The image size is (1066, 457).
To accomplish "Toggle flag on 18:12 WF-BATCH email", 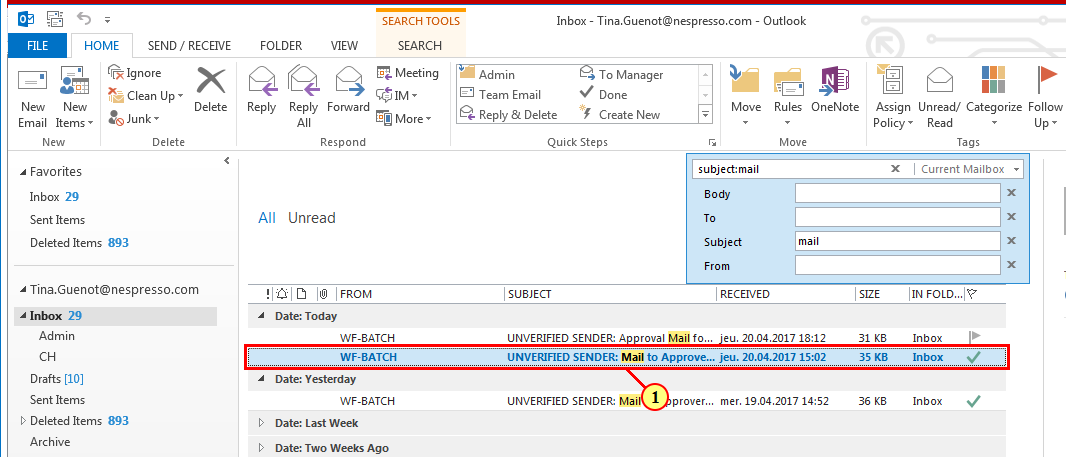I will (x=974, y=337).
